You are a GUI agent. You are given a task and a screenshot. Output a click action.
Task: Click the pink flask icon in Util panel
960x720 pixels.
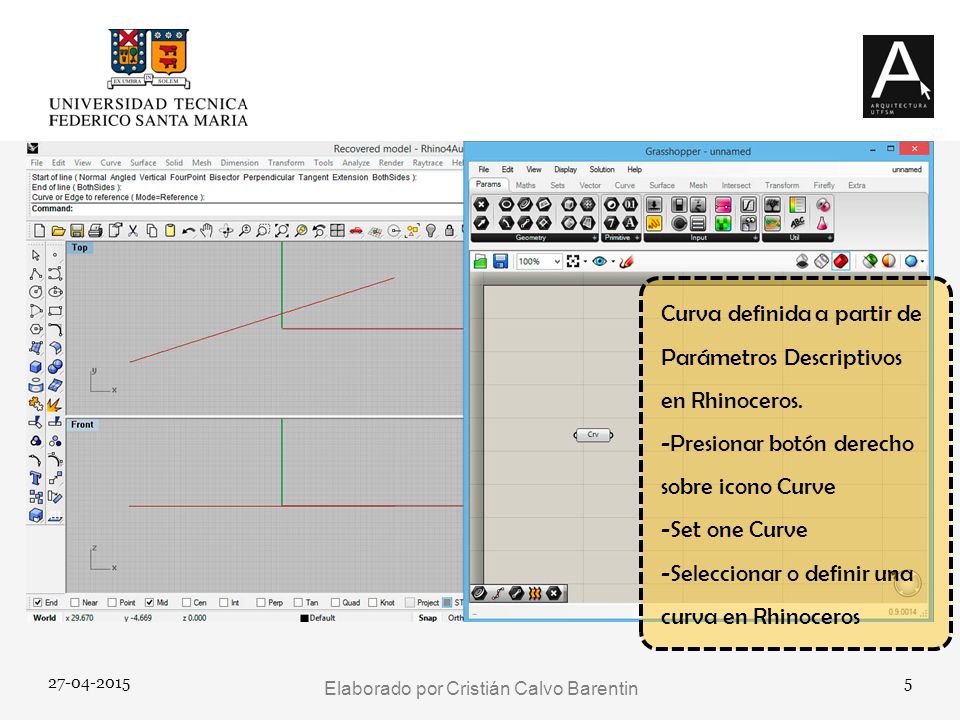[x=822, y=223]
